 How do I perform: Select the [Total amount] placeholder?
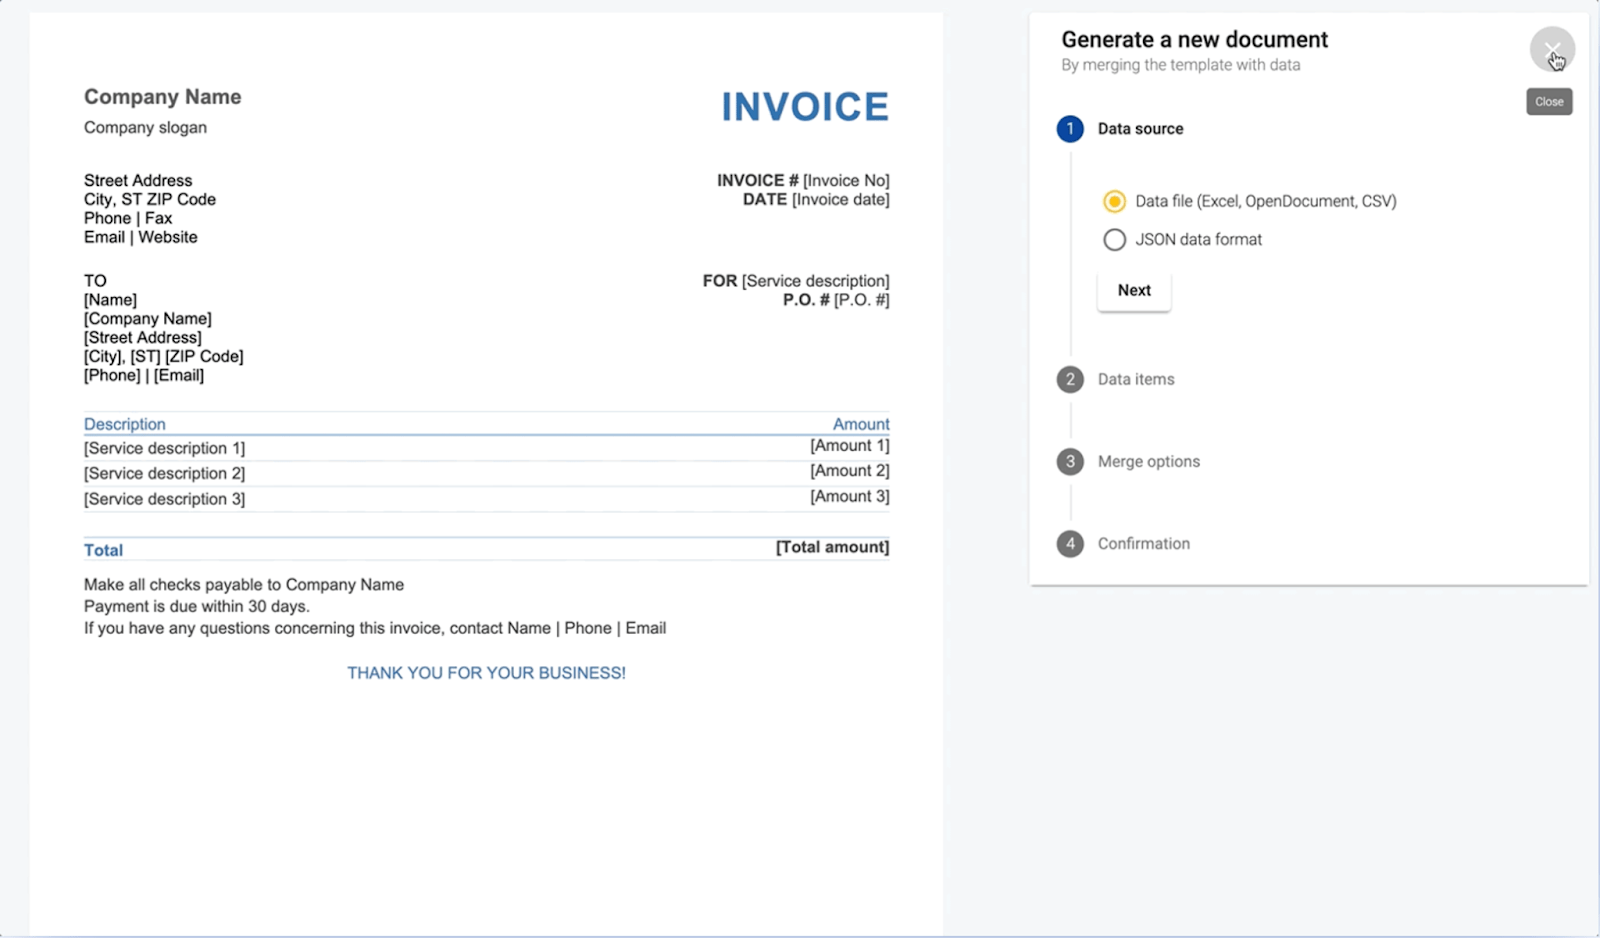pos(832,547)
